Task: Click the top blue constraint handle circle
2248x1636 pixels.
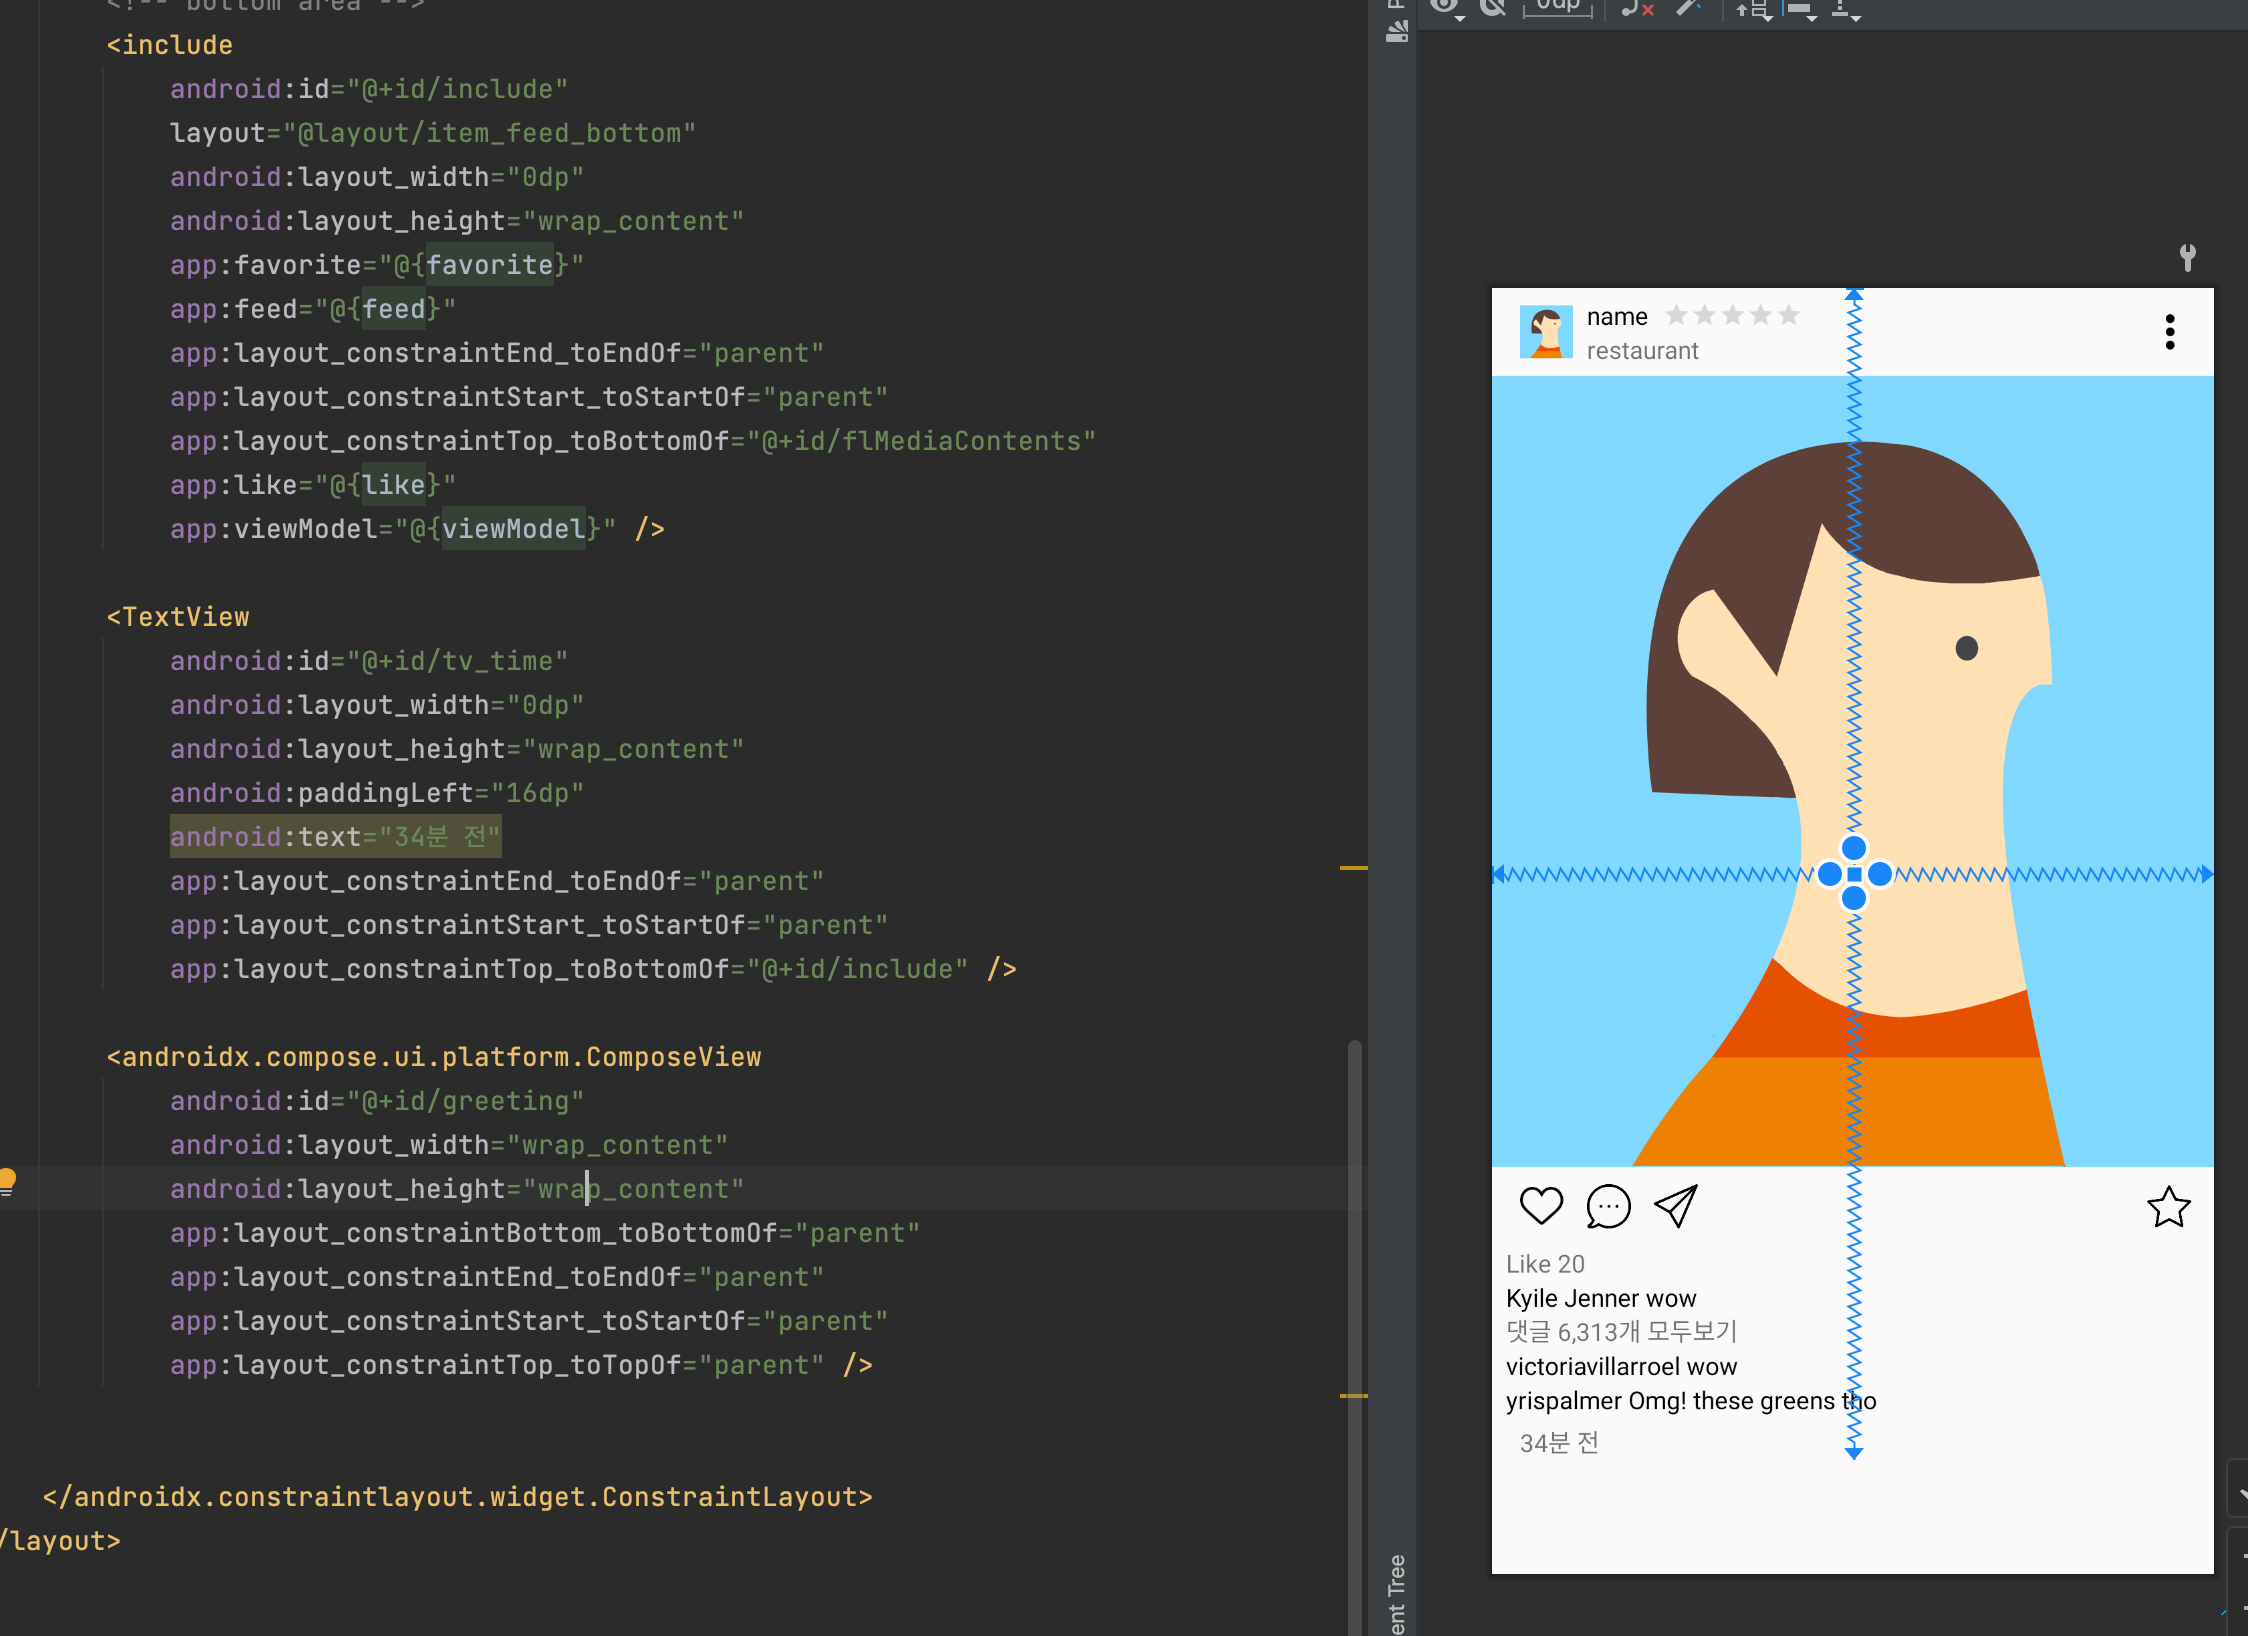Action: pos(1853,848)
